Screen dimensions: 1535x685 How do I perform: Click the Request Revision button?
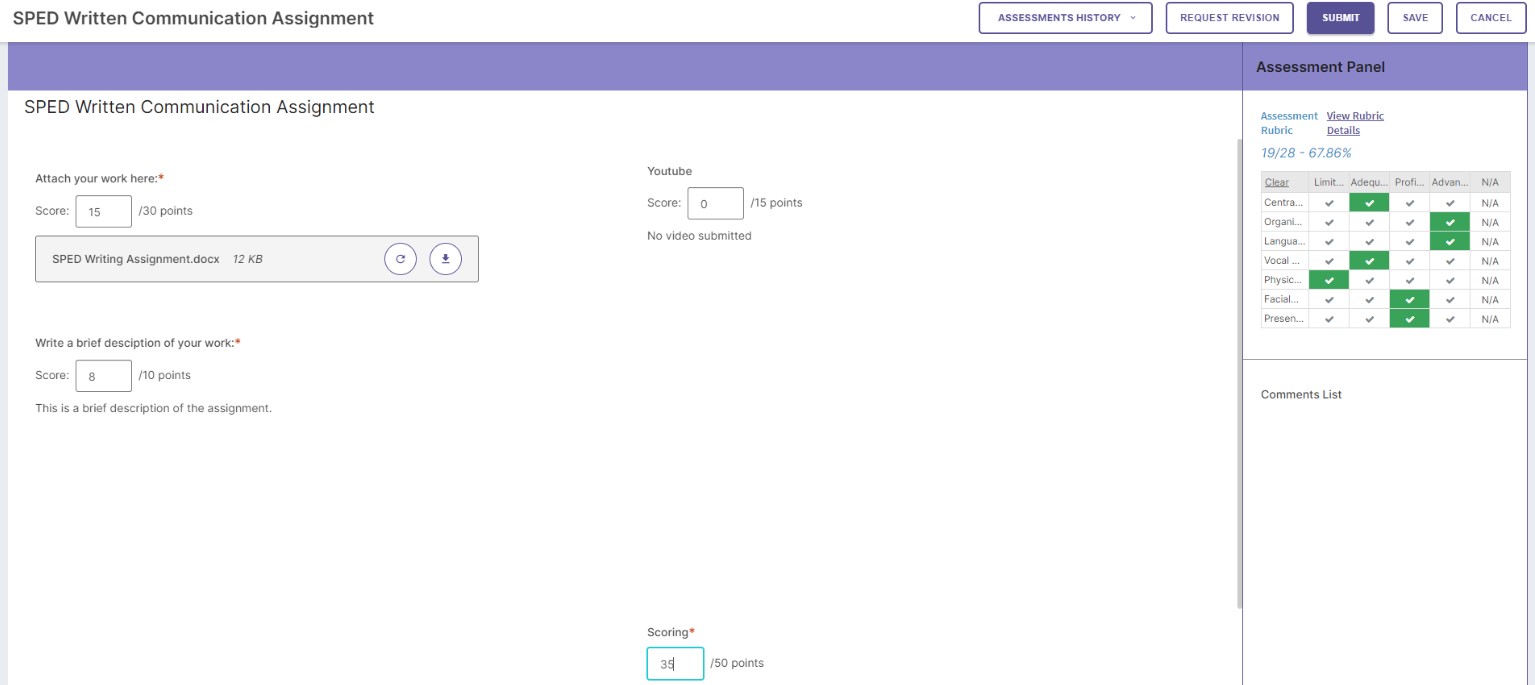(1230, 18)
